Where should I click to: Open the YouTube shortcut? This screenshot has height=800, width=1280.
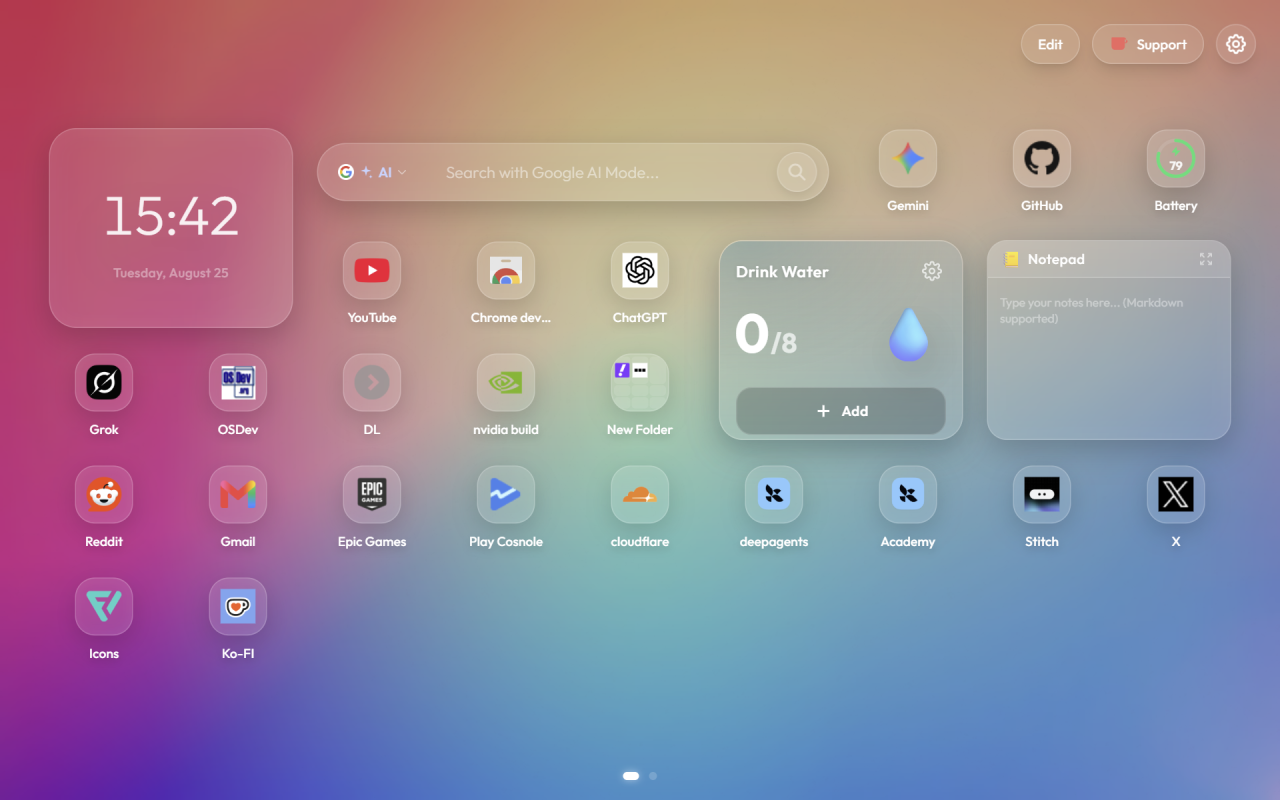tap(372, 270)
